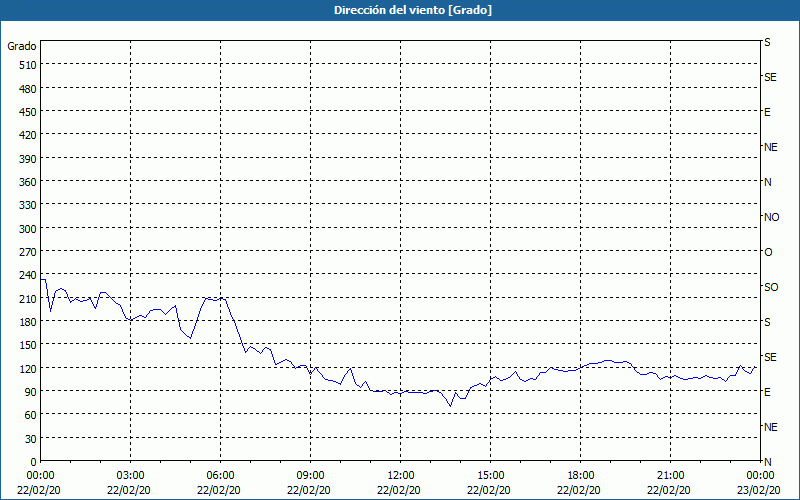Image resolution: width=800 pixels, height=500 pixels.
Task: Click the 210 y-axis value
Action: tap(28, 299)
